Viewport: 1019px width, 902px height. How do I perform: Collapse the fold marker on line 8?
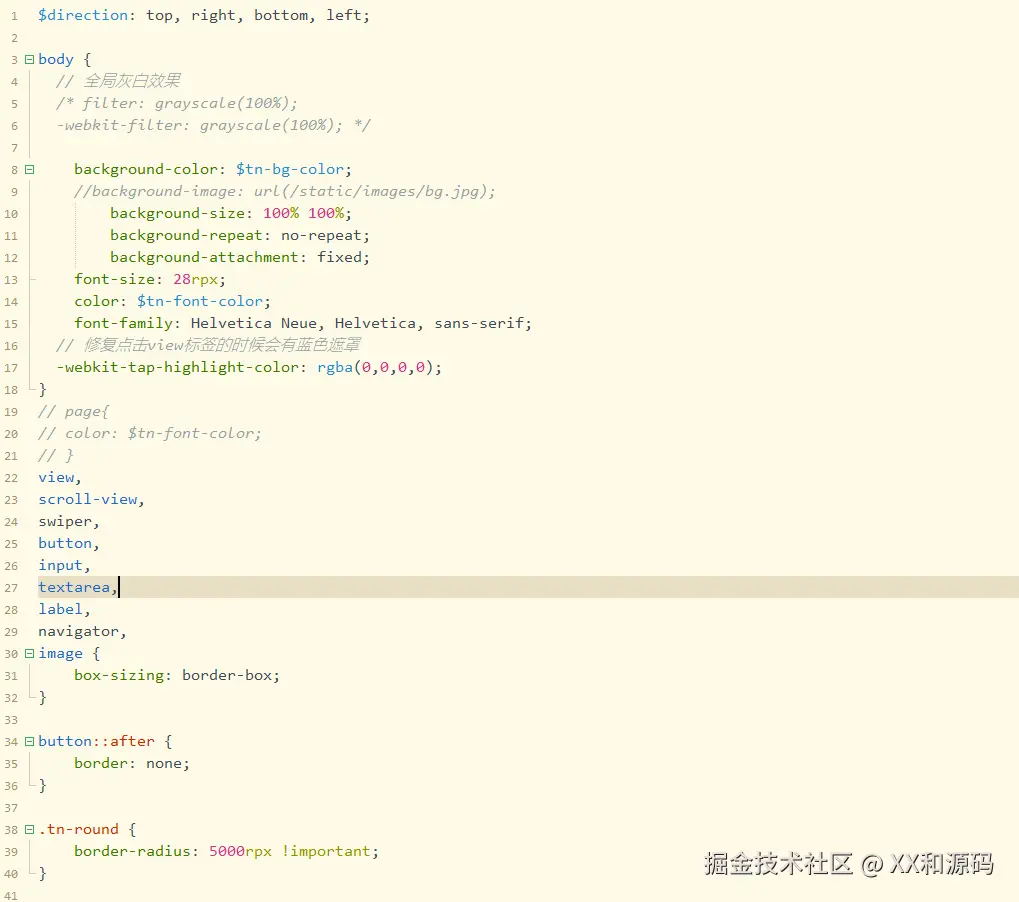click(28, 169)
